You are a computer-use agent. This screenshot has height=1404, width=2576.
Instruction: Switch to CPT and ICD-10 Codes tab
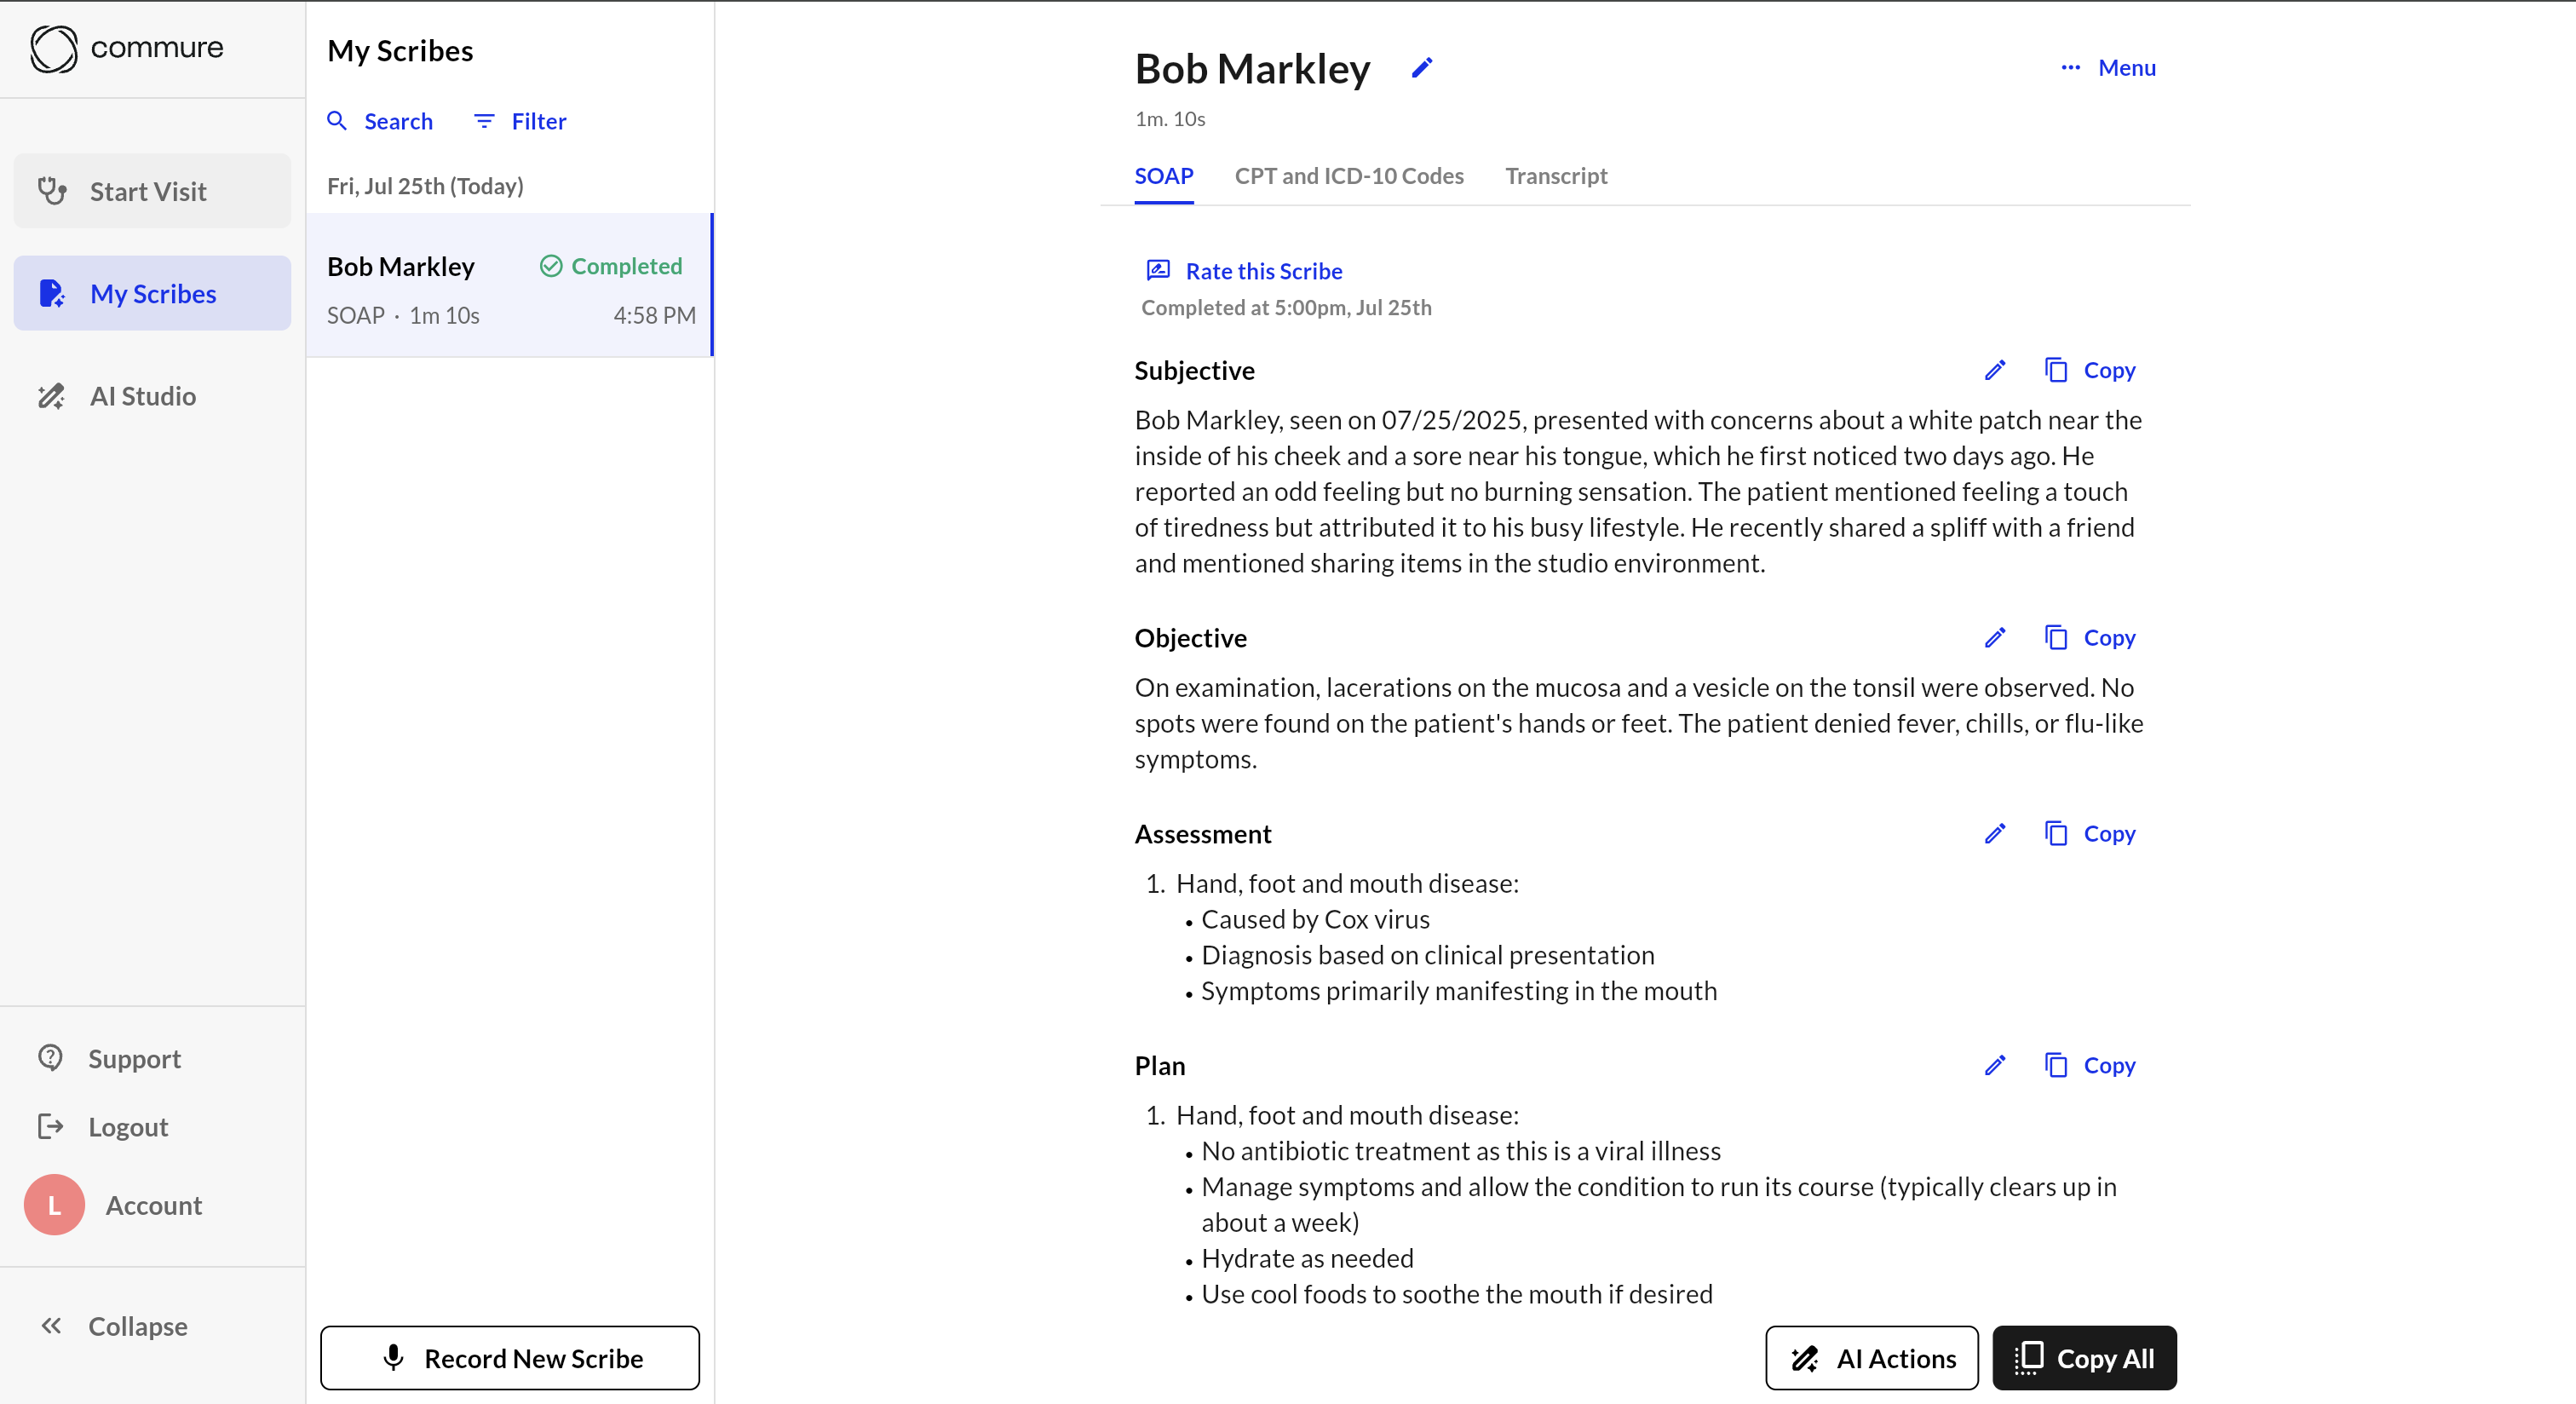coord(1349,176)
